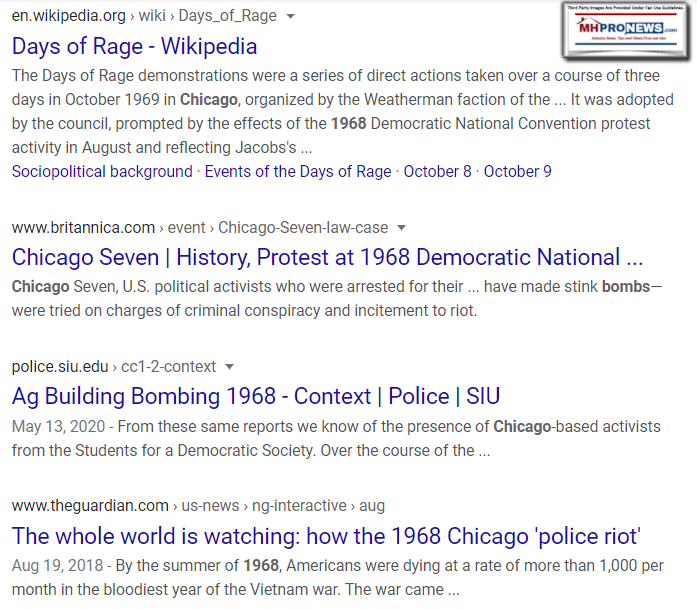Open the Days of Rage - Wikipedia result
Viewport: 697px width, 609px height.
(x=134, y=46)
